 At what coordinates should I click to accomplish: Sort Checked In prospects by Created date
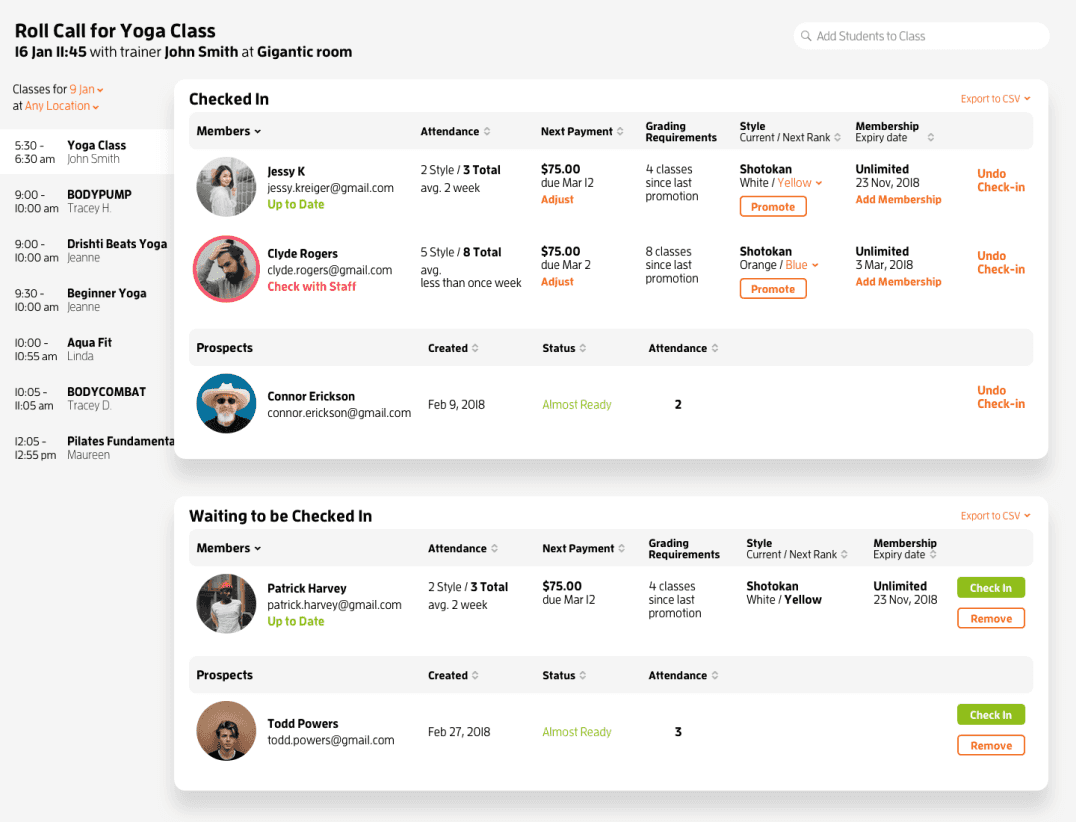pyautogui.click(x=475, y=348)
